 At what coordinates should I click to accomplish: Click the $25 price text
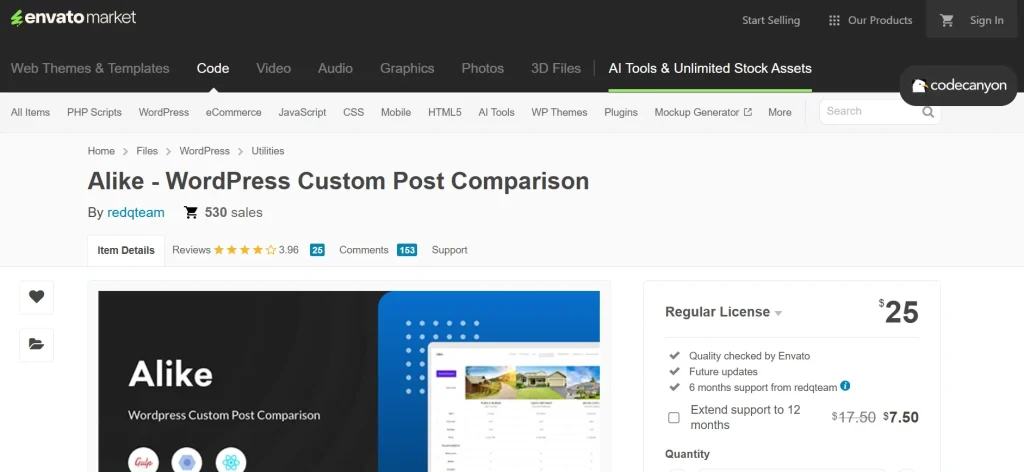pos(899,311)
